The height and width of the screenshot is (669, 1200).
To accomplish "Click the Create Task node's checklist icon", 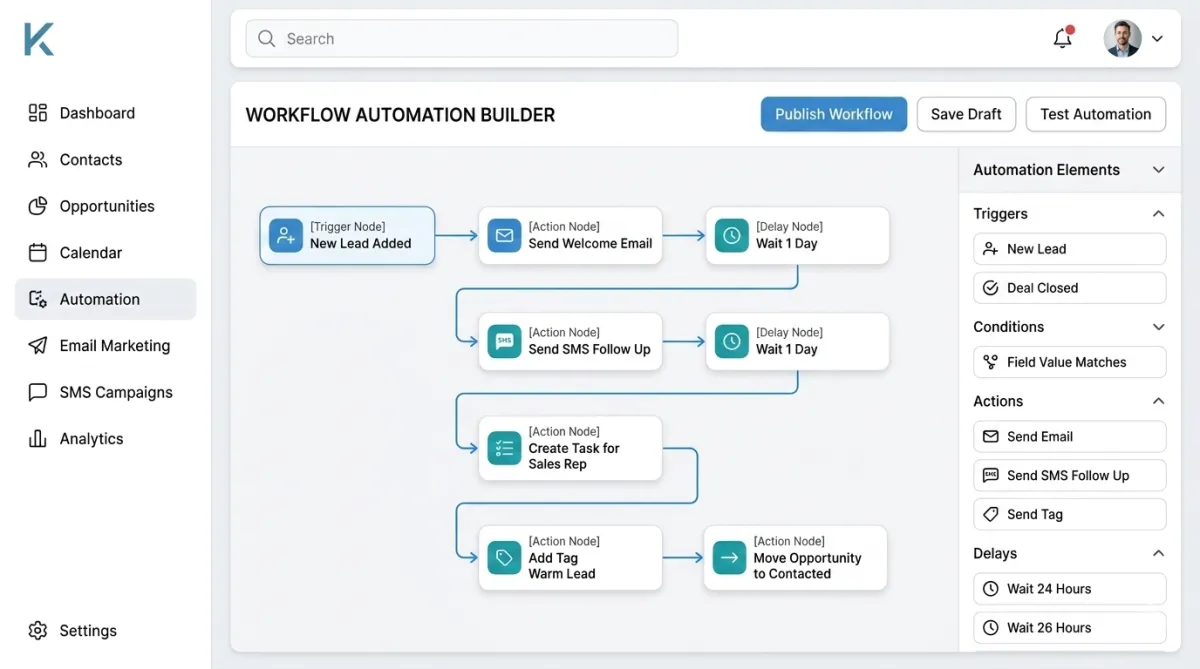I will click(x=504, y=448).
